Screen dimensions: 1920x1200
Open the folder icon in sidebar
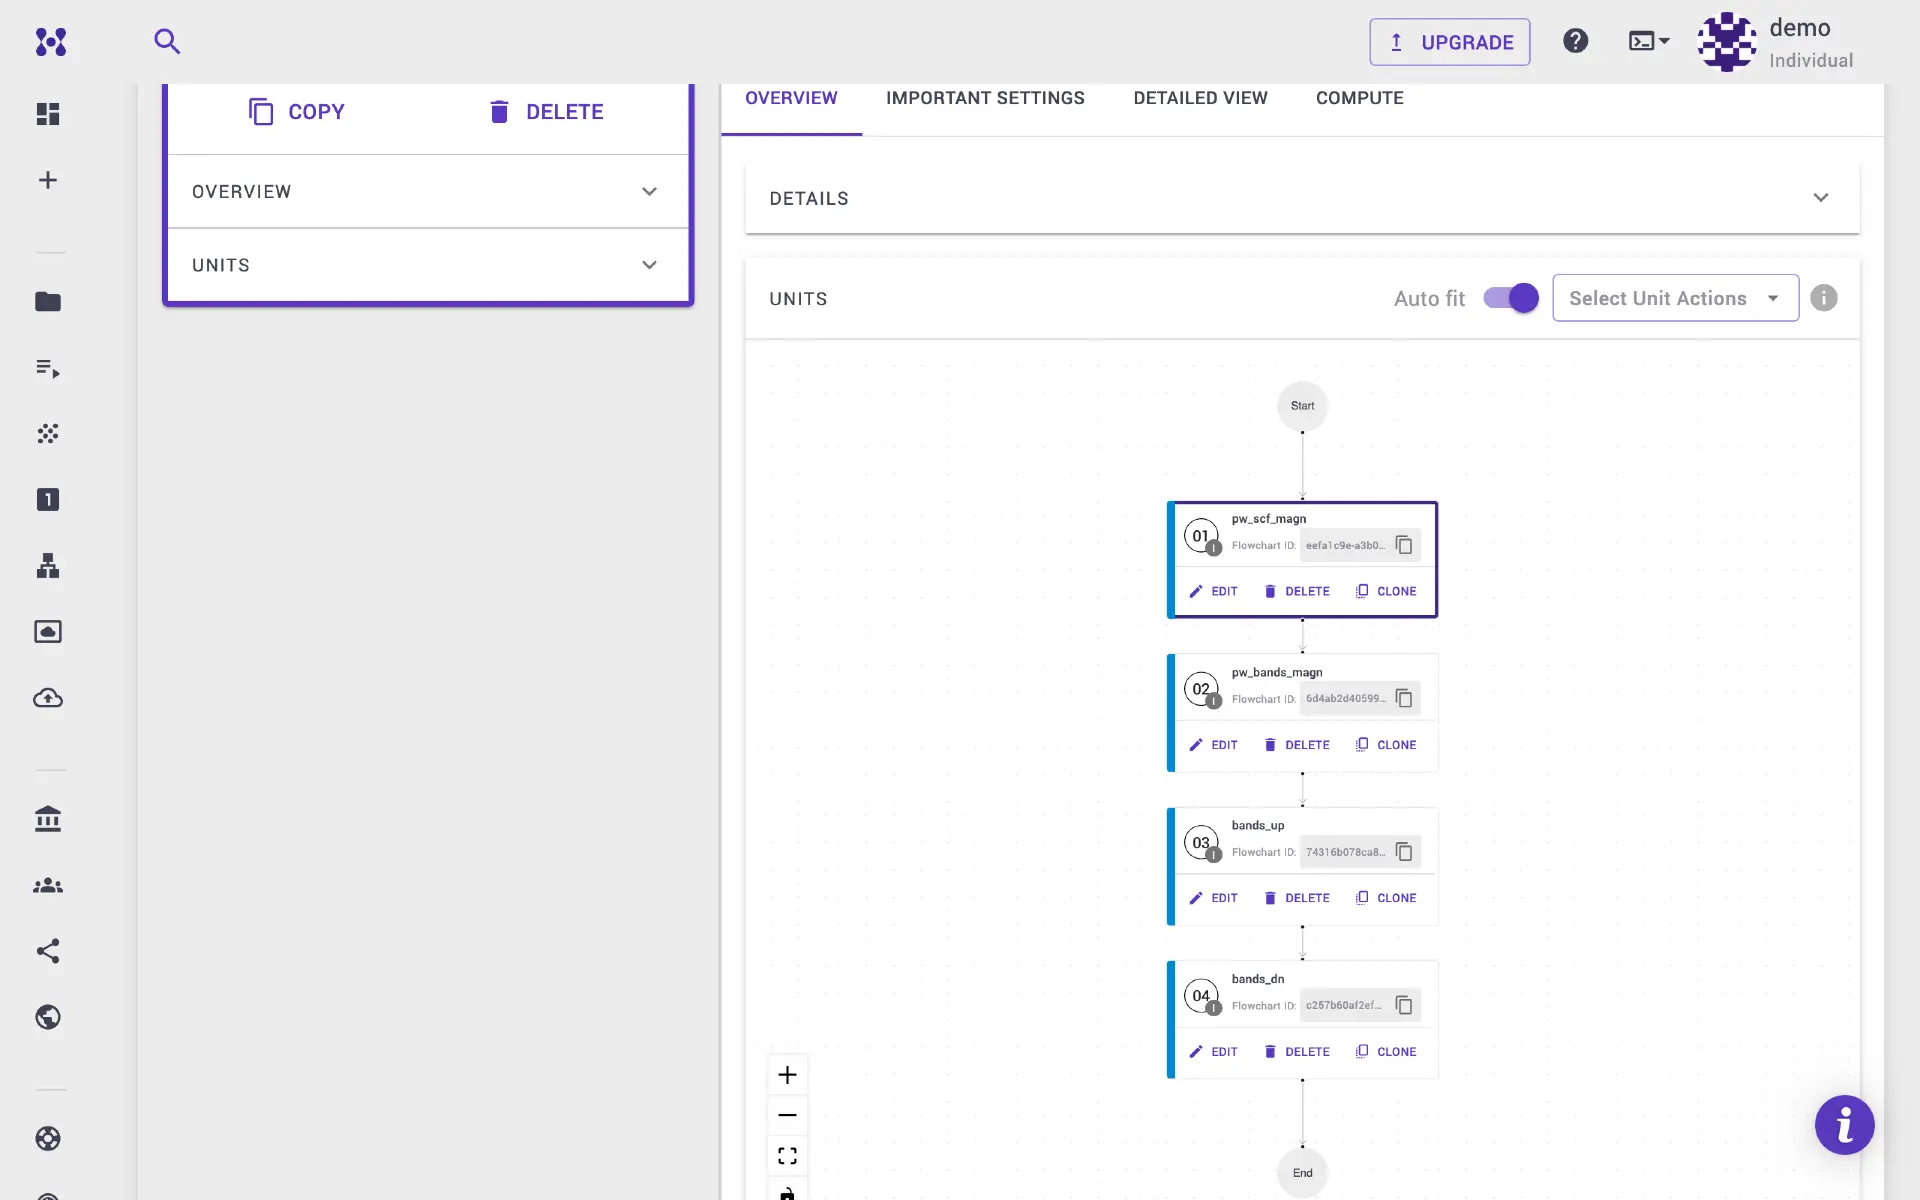coord(48,301)
